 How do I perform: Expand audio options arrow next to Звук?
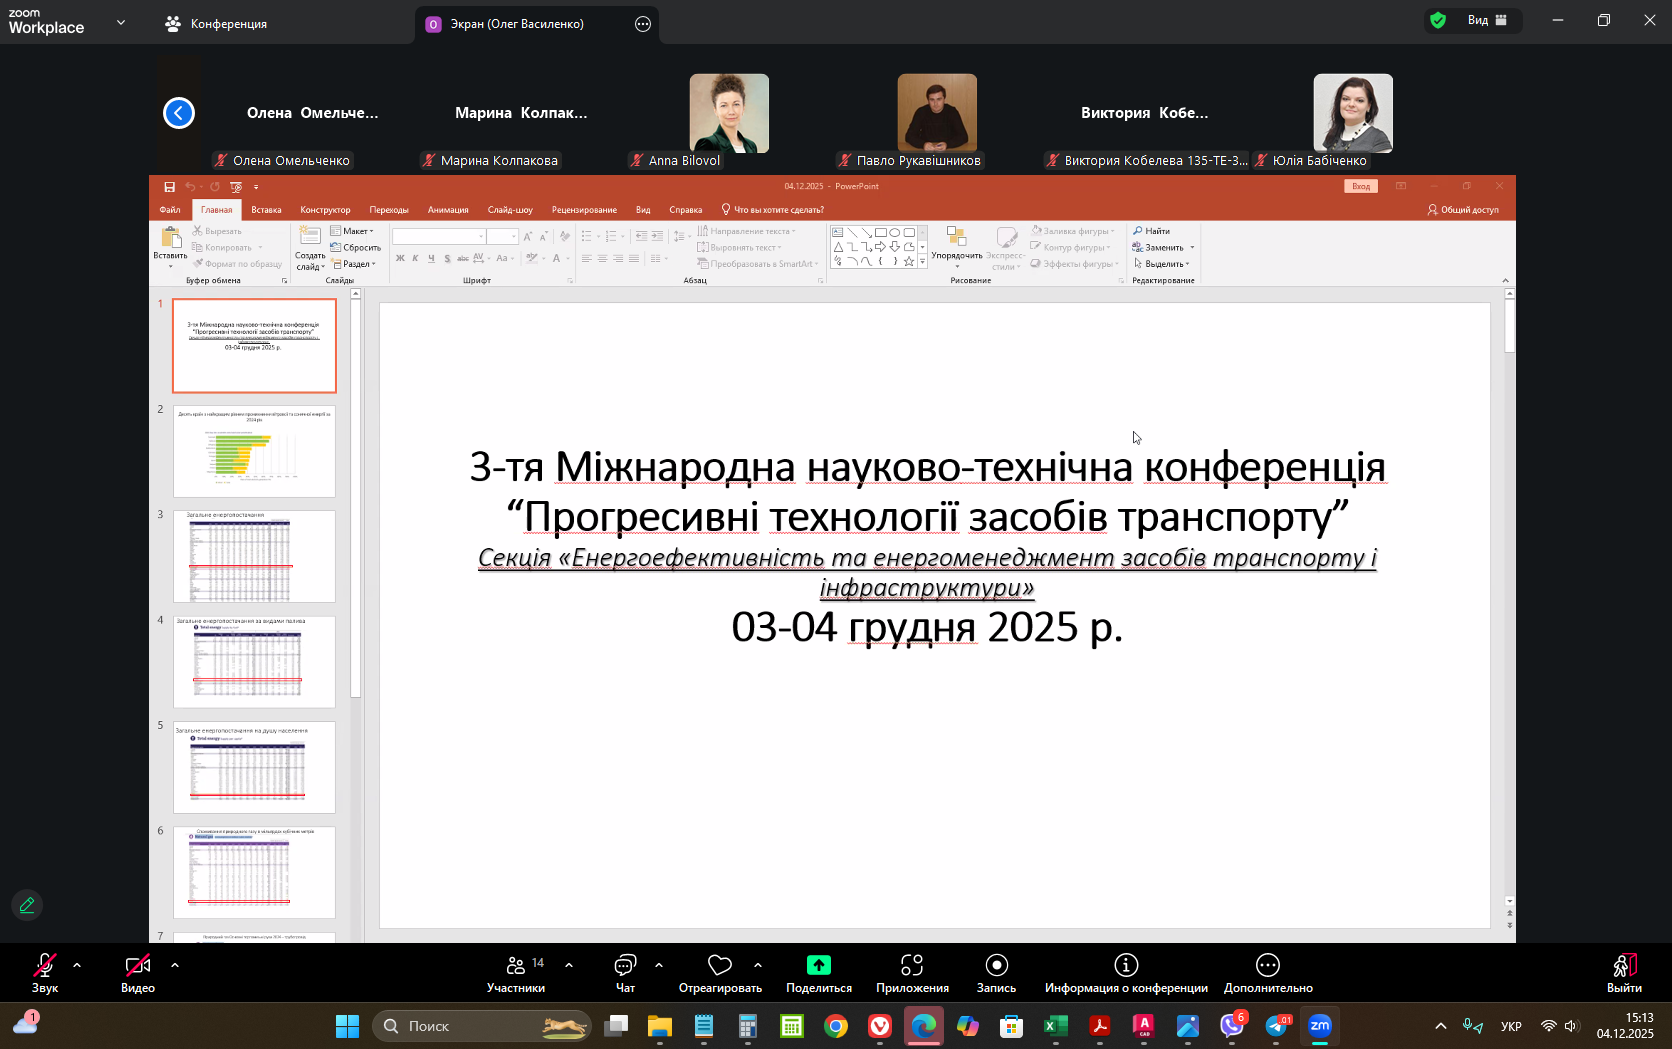click(77, 966)
